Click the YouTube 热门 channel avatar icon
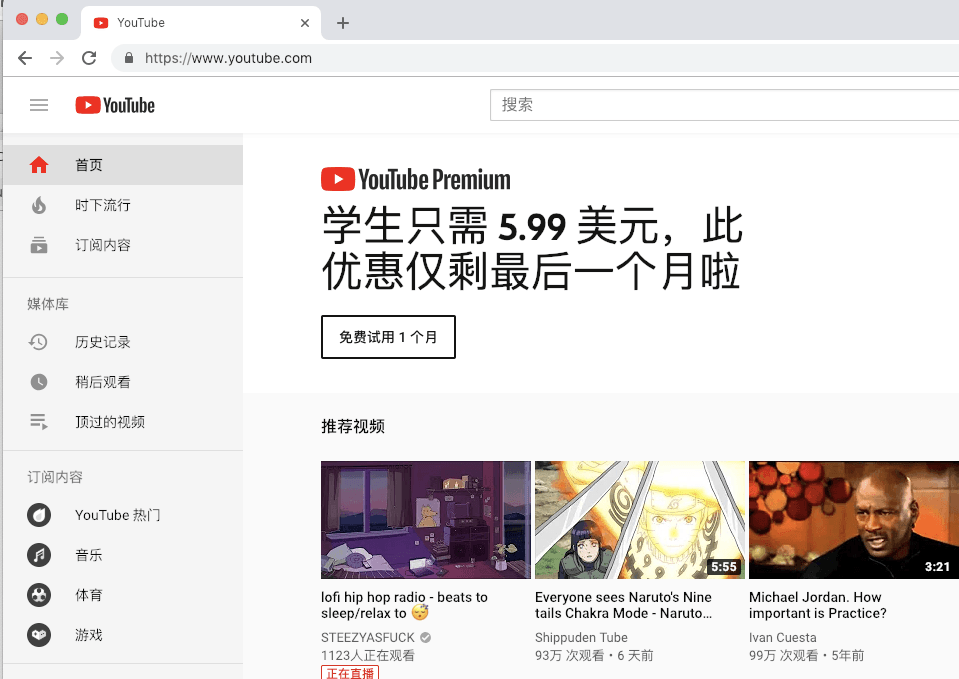Image resolution: width=959 pixels, height=679 pixels. [39, 515]
